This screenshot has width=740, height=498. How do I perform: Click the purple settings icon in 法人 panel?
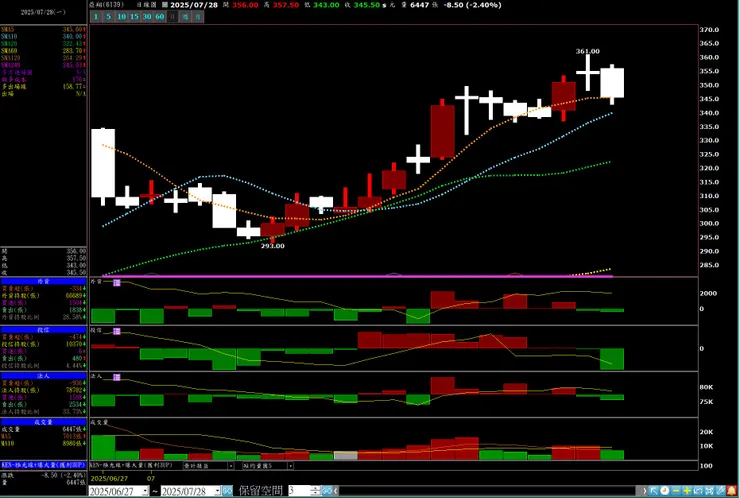117,377
